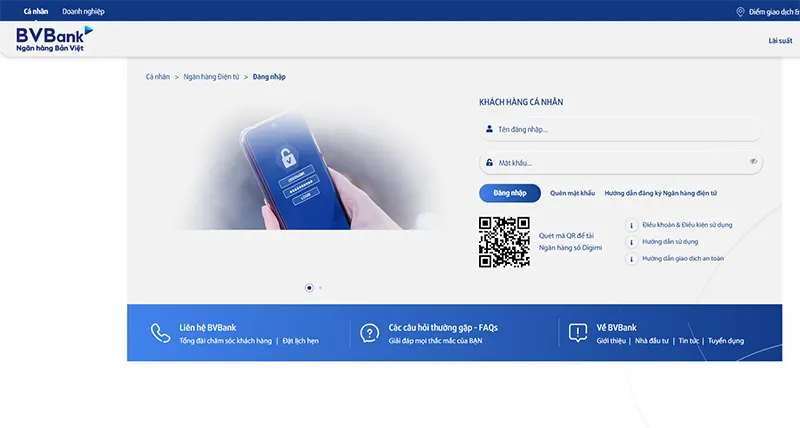800x428 pixels.
Task: Select the first carousel dot indicator
Action: [x=309, y=288]
